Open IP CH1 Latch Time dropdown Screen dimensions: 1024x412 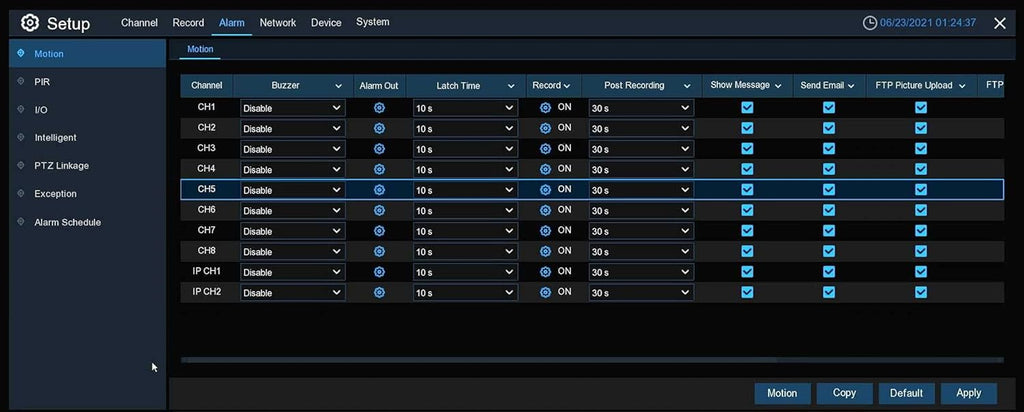[466, 272]
